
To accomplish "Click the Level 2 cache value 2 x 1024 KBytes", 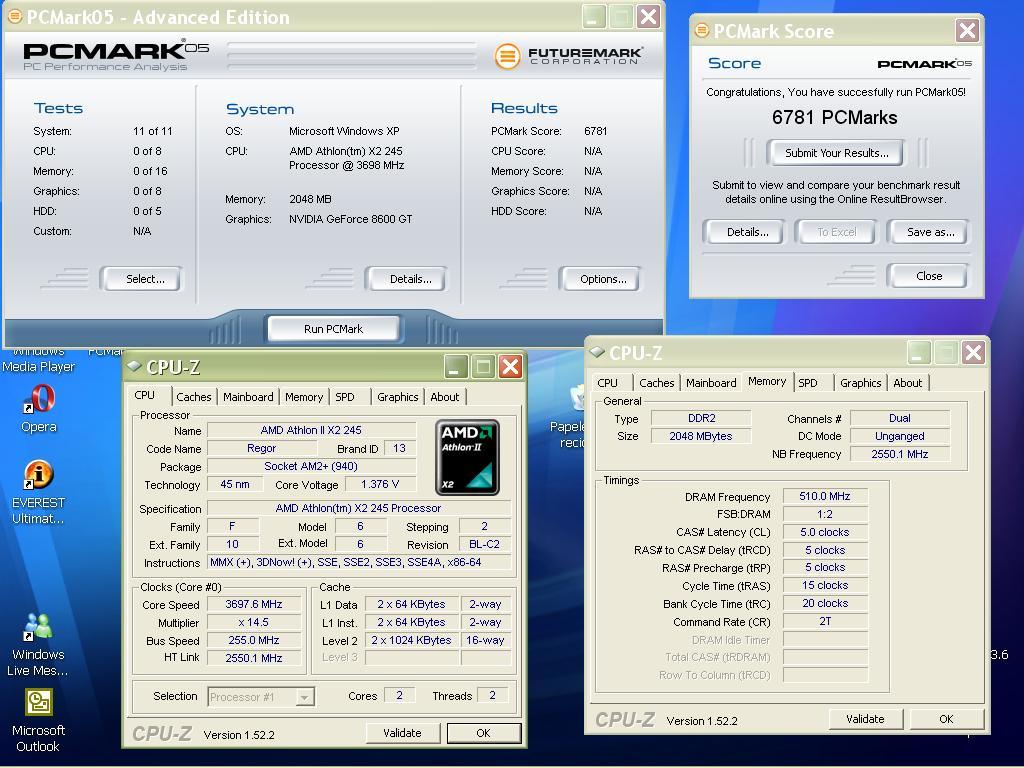I will click(411, 640).
